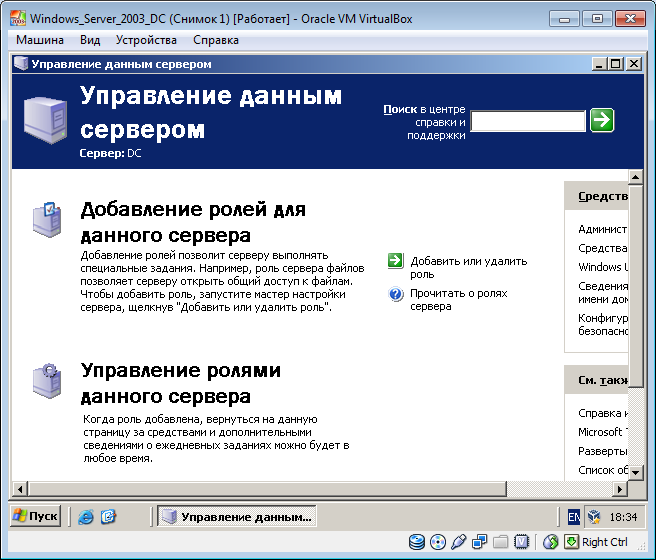
Task: Click the vertical scrollbar down arrow
Action: click(636, 473)
